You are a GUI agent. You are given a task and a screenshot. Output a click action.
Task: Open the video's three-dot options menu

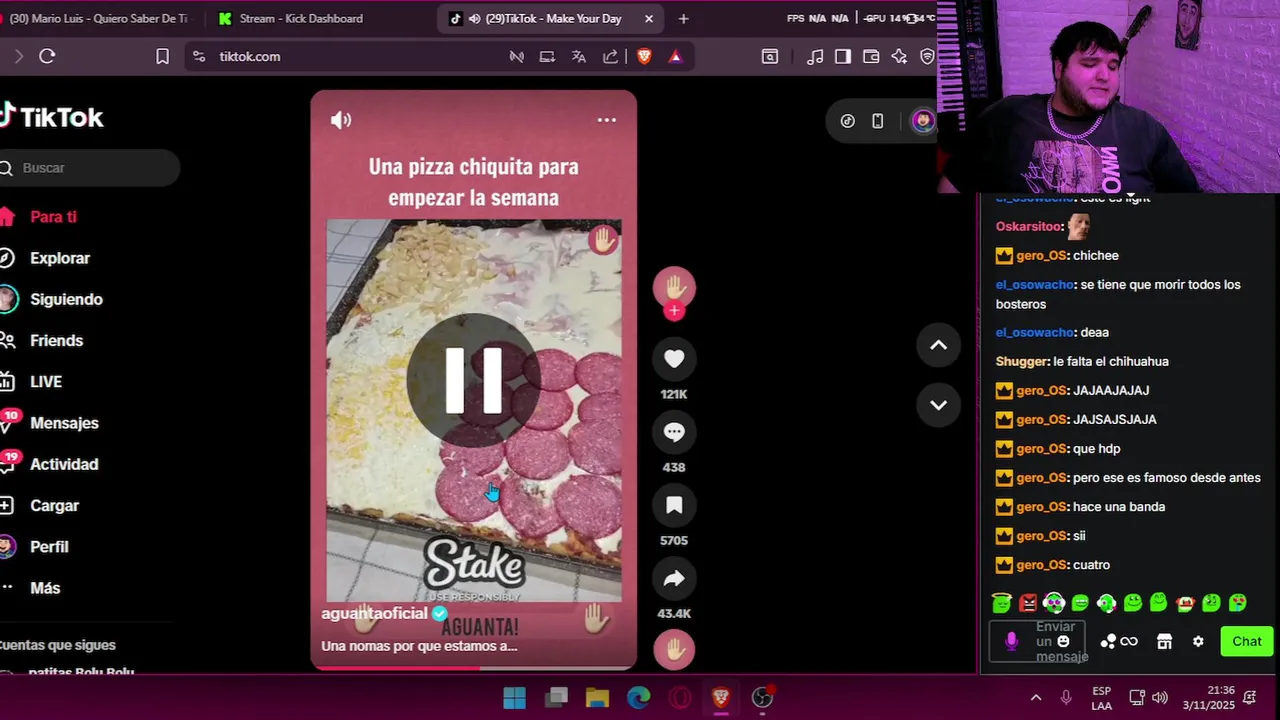click(x=607, y=120)
